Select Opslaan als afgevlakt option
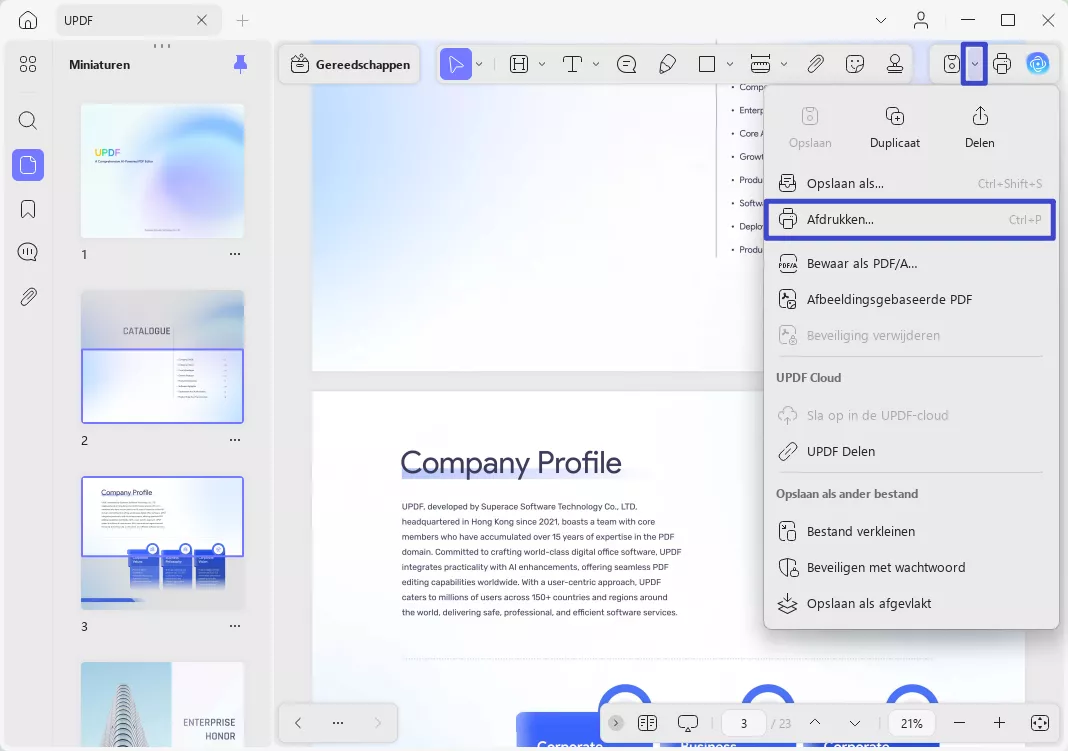 click(911, 603)
